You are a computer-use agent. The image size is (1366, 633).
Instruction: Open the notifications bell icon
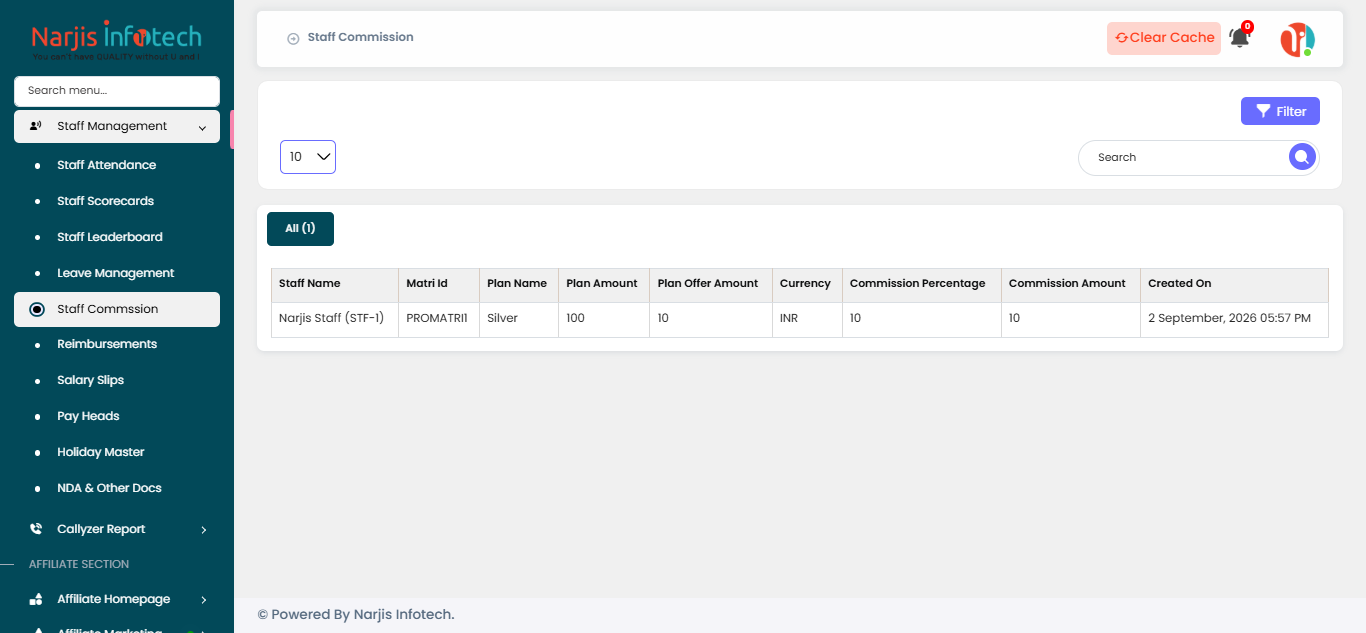(x=1240, y=38)
